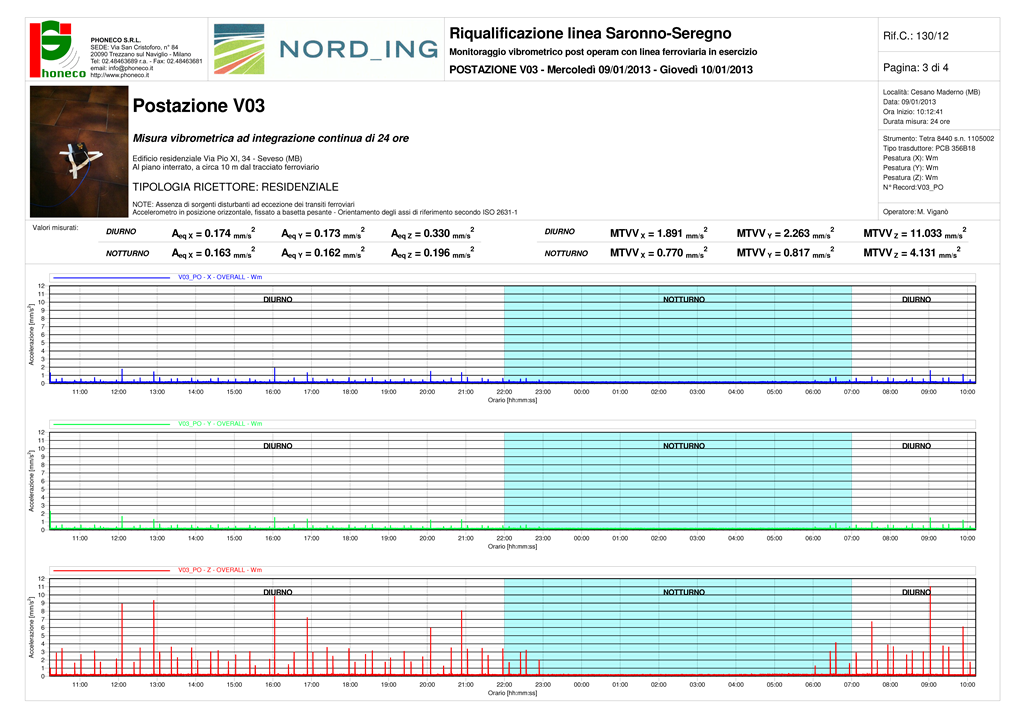Click "SEDE: Via San Cristoforo, n° 84" address
This screenshot has height=724, width=1024.
[135, 48]
